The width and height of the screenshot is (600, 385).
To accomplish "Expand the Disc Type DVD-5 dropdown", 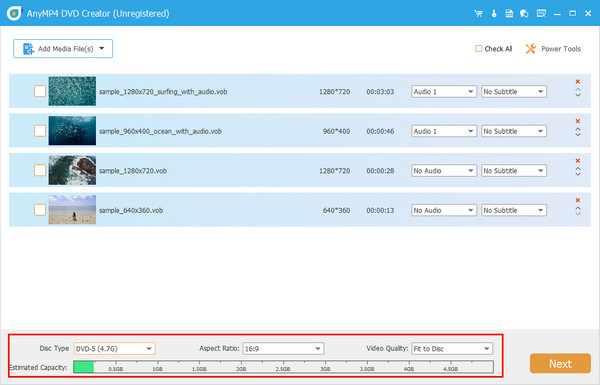I will (x=114, y=349).
